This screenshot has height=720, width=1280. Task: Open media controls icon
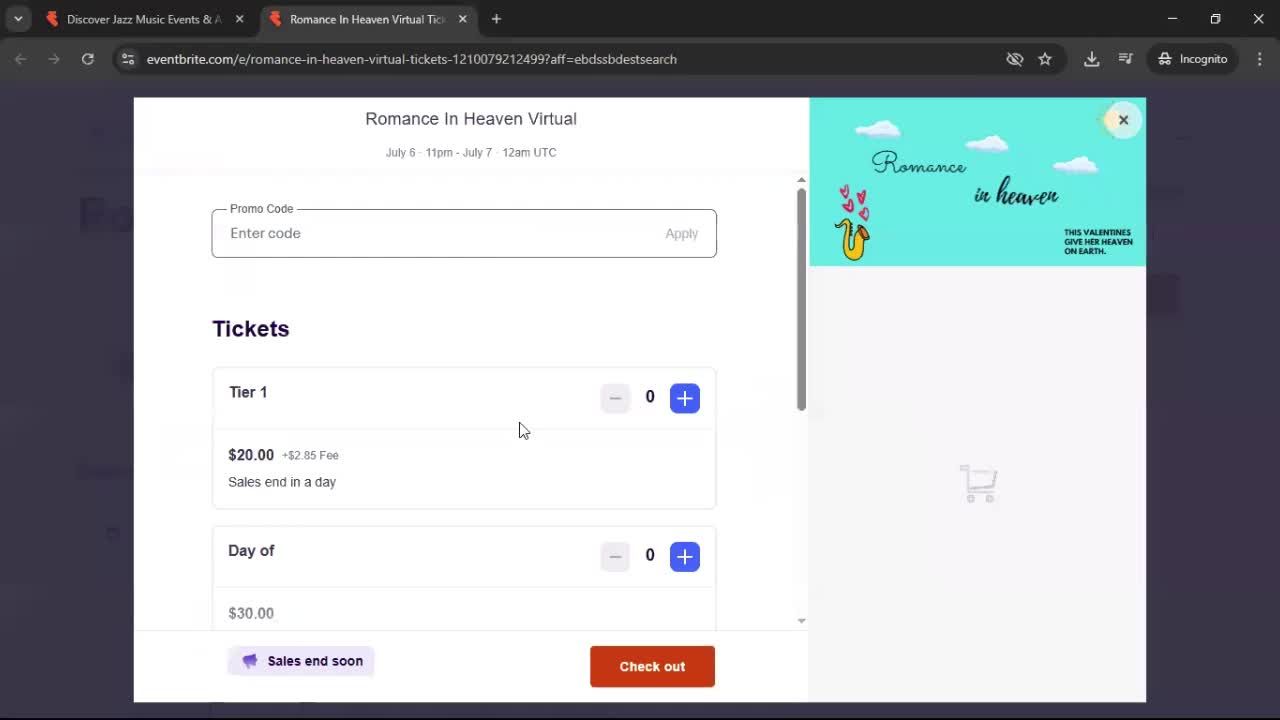pyautogui.click(x=1125, y=59)
